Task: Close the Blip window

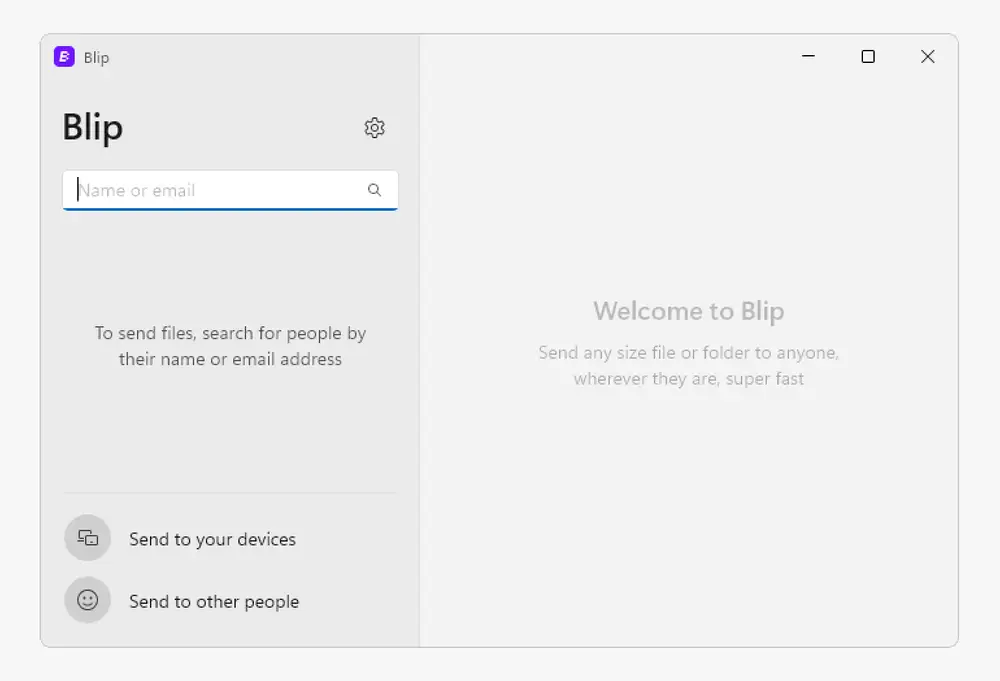Action: 927,57
